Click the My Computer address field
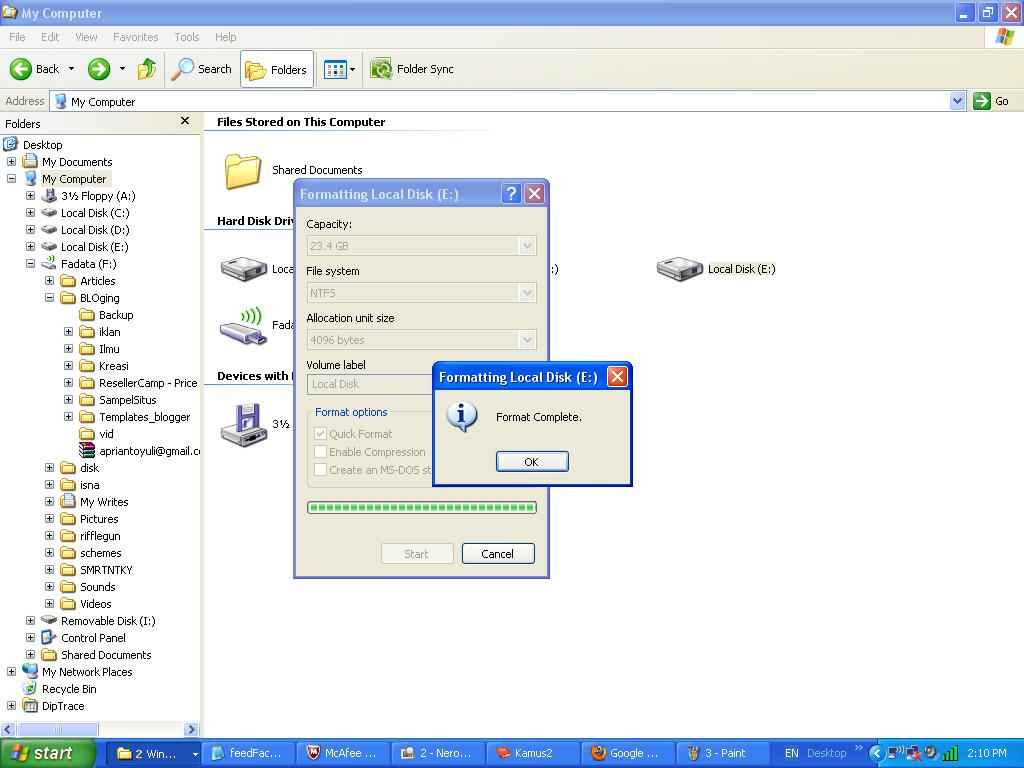 coord(500,101)
